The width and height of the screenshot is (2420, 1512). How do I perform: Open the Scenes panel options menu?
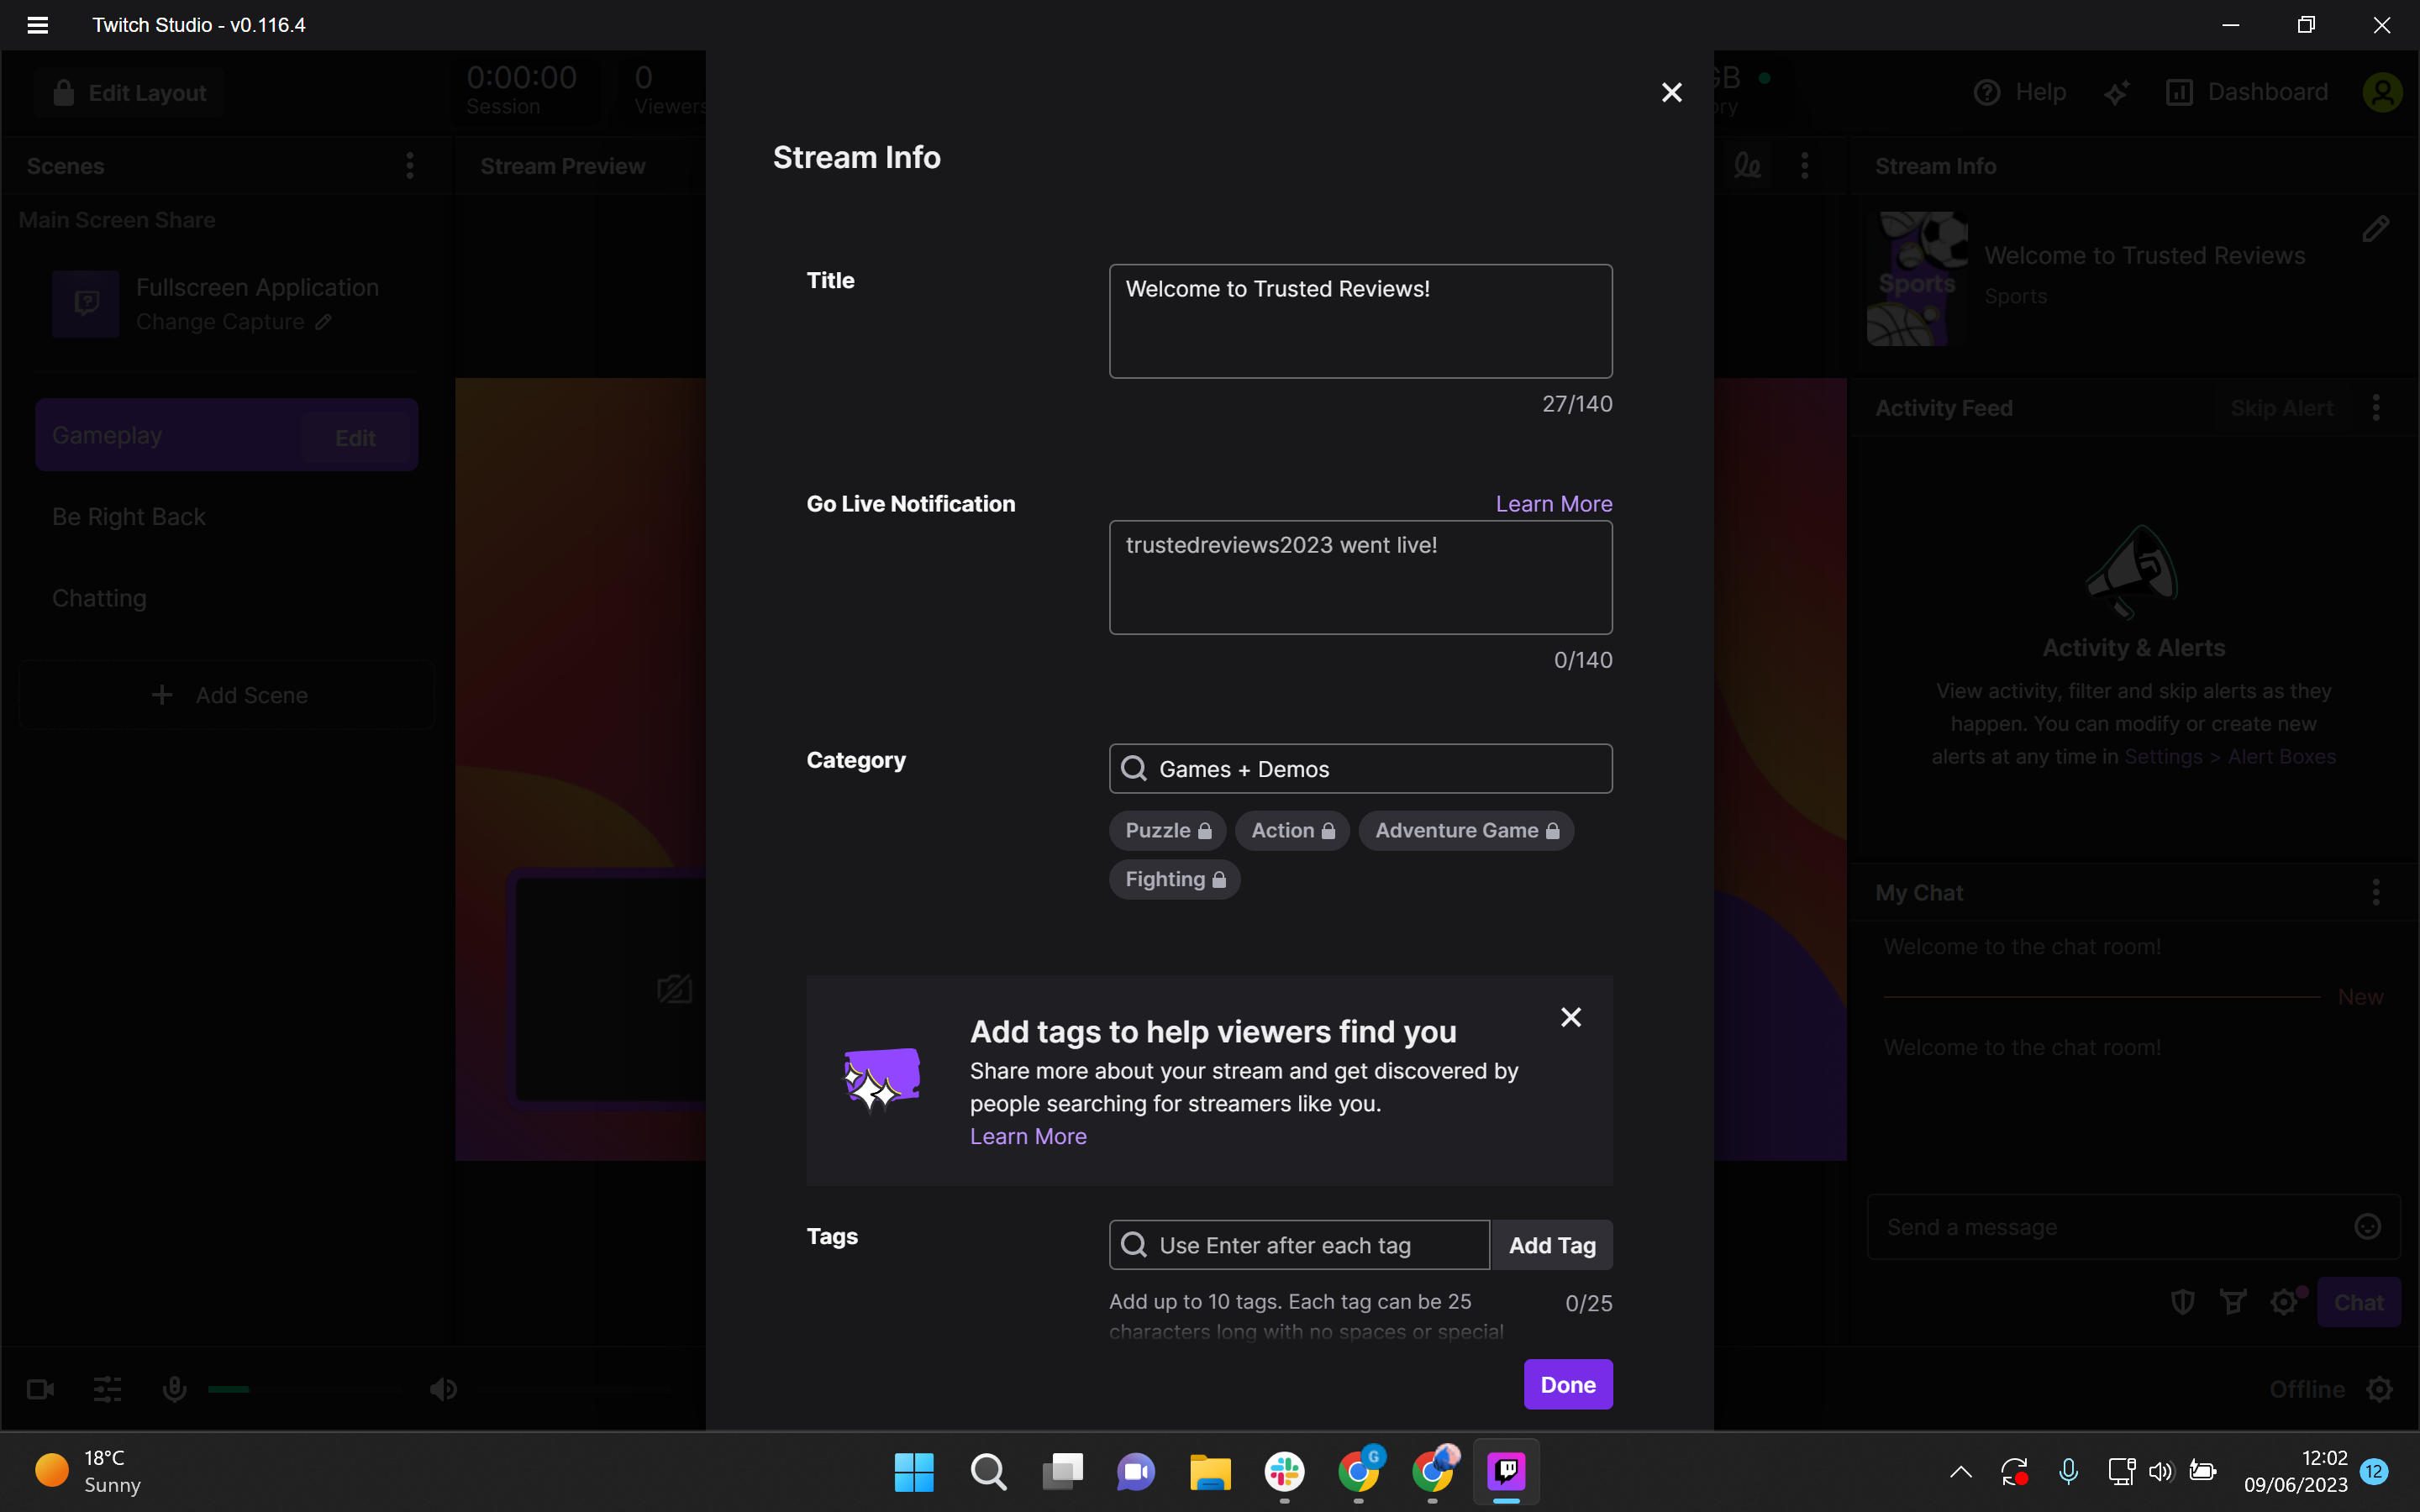(409, 166)
